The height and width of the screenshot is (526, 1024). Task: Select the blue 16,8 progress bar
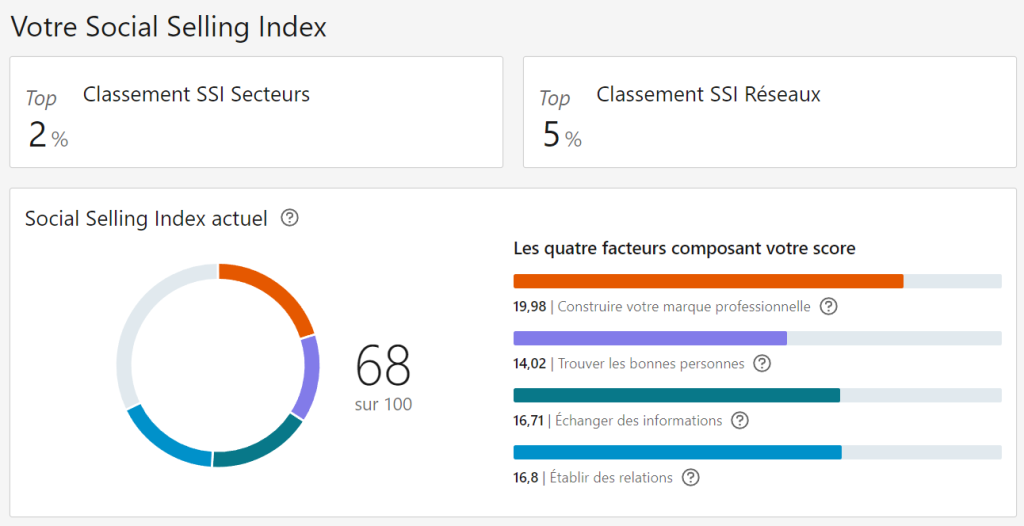(758, 452)
